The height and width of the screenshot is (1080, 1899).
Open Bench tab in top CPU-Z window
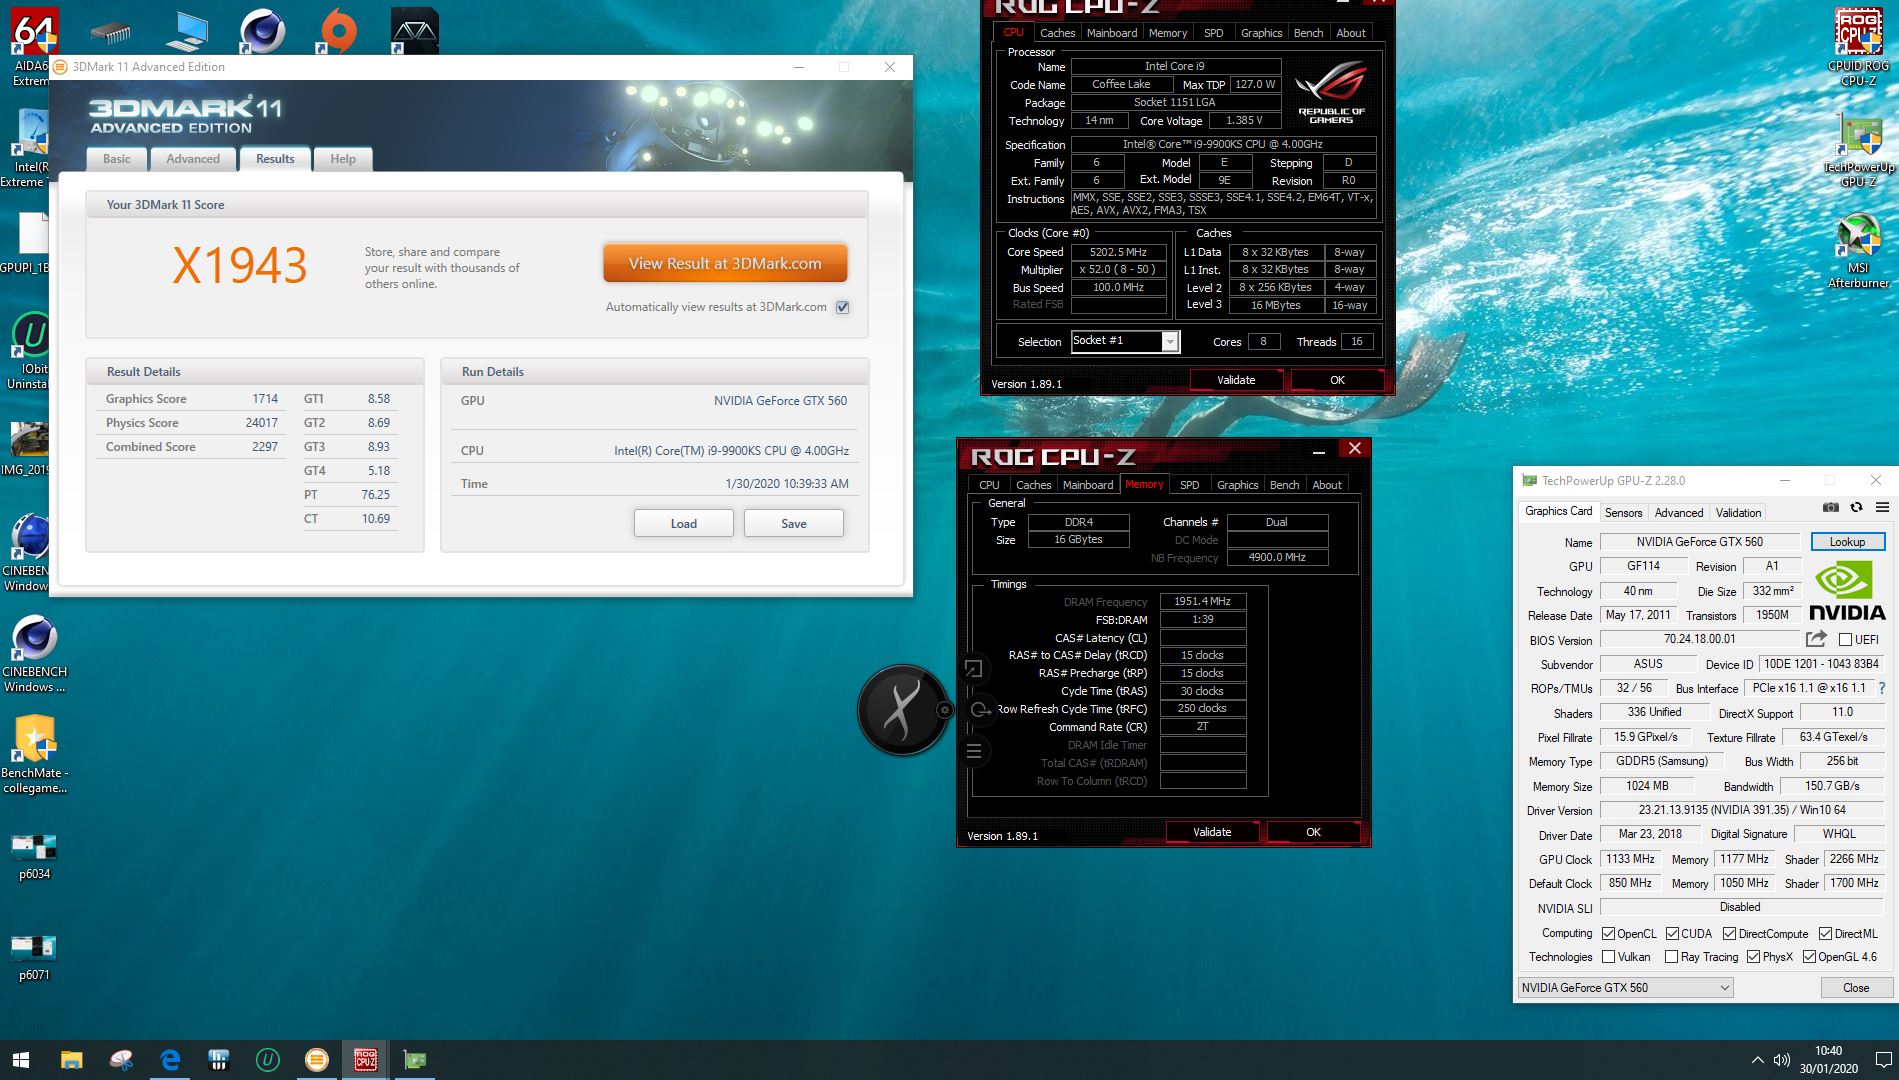(x=1308, y=33)
